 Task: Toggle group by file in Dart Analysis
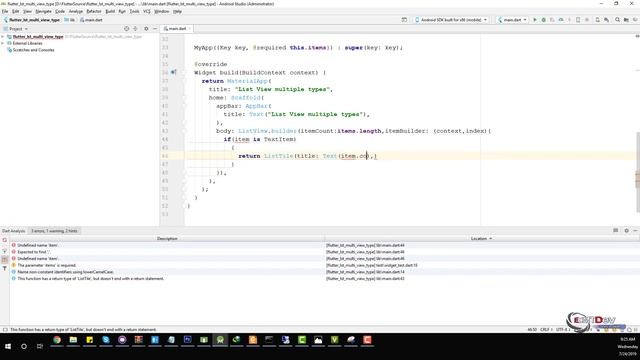[4, 260]
